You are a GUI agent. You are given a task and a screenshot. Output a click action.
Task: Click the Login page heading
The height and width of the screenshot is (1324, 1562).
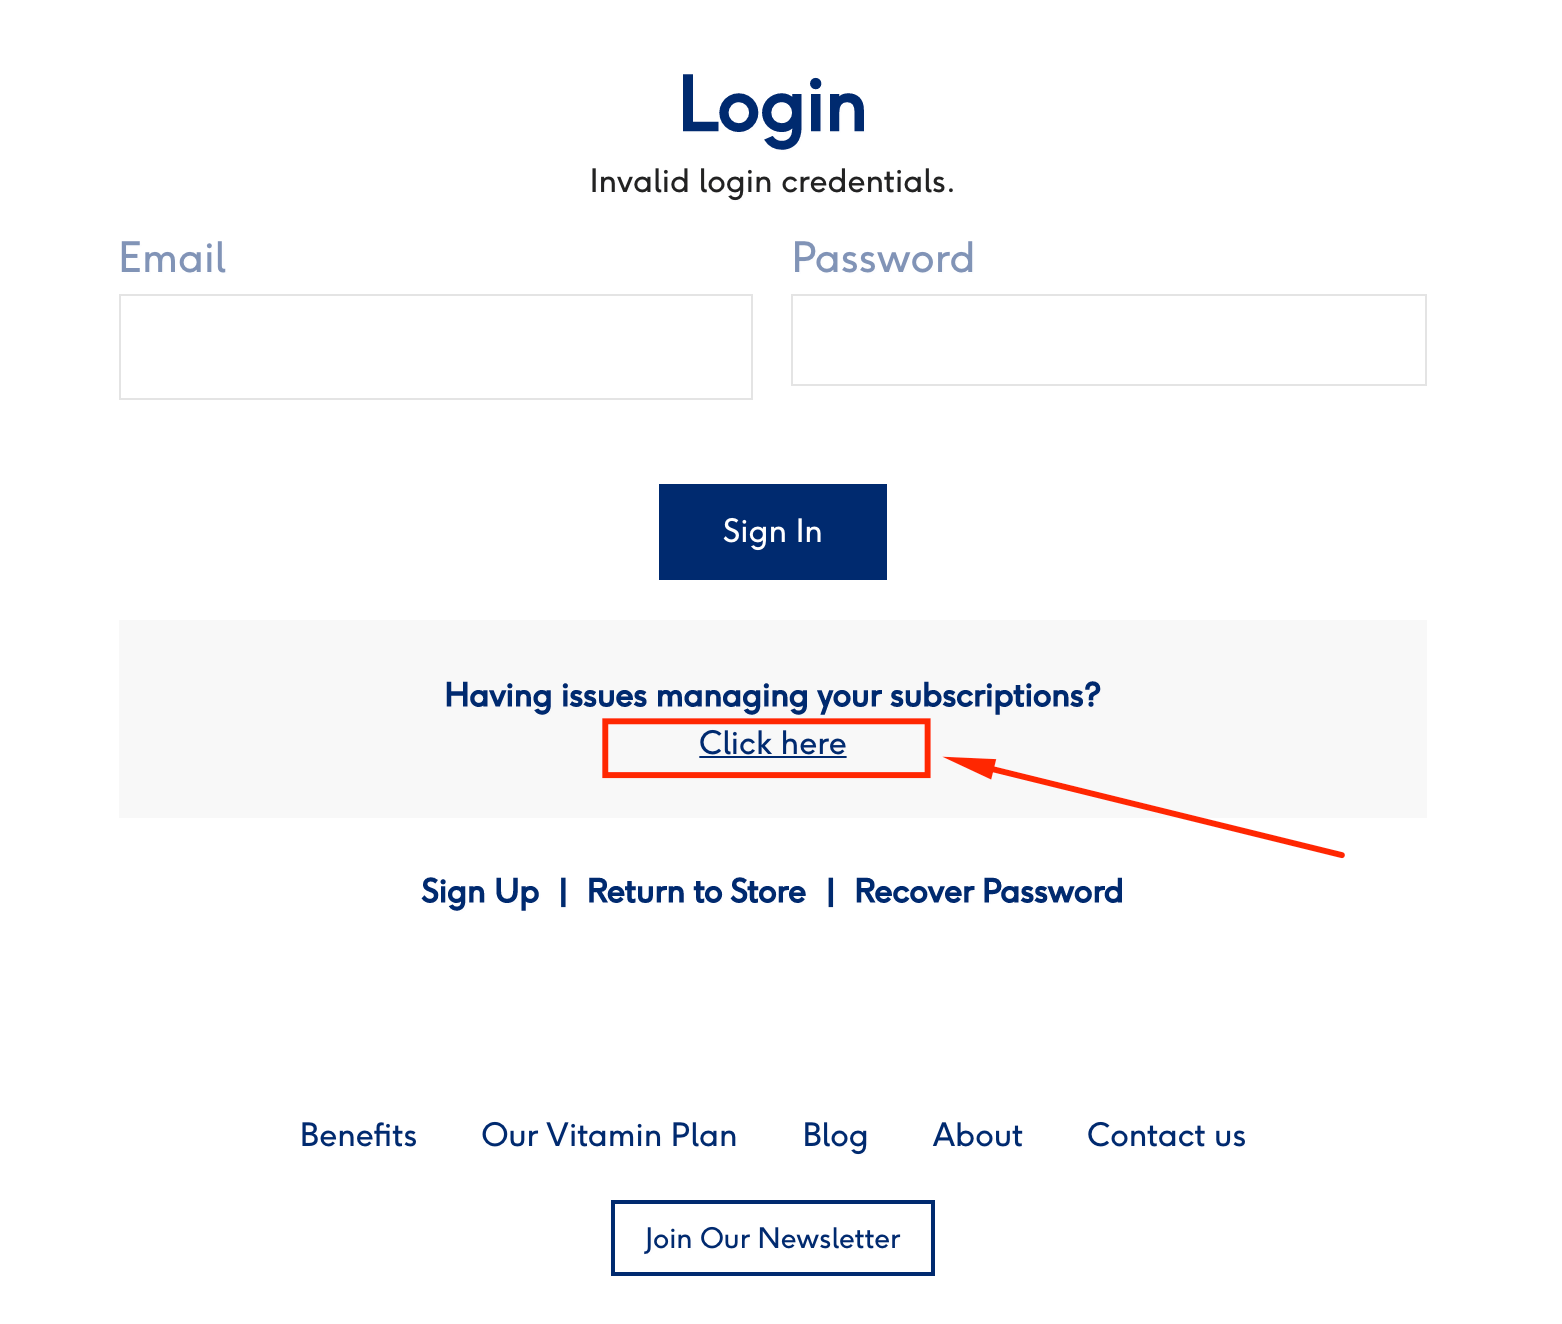(x=773, y=107)
